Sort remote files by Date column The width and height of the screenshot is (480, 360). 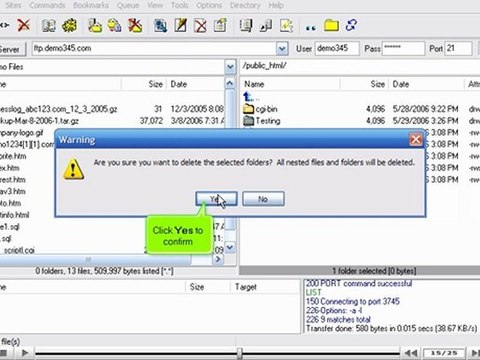click(x=427, y=84)
